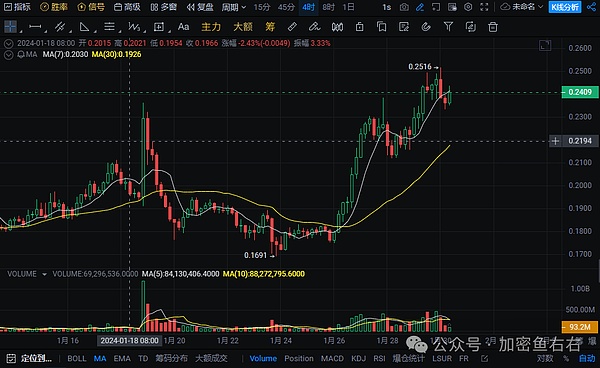This screenshot has width=600, height=368.
Task: Open the 指标 indicators menu
Action: point(17,7)
